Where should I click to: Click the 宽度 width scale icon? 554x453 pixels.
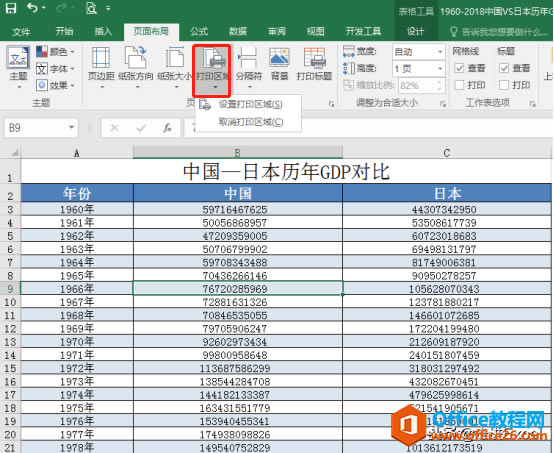click(349, 52)
